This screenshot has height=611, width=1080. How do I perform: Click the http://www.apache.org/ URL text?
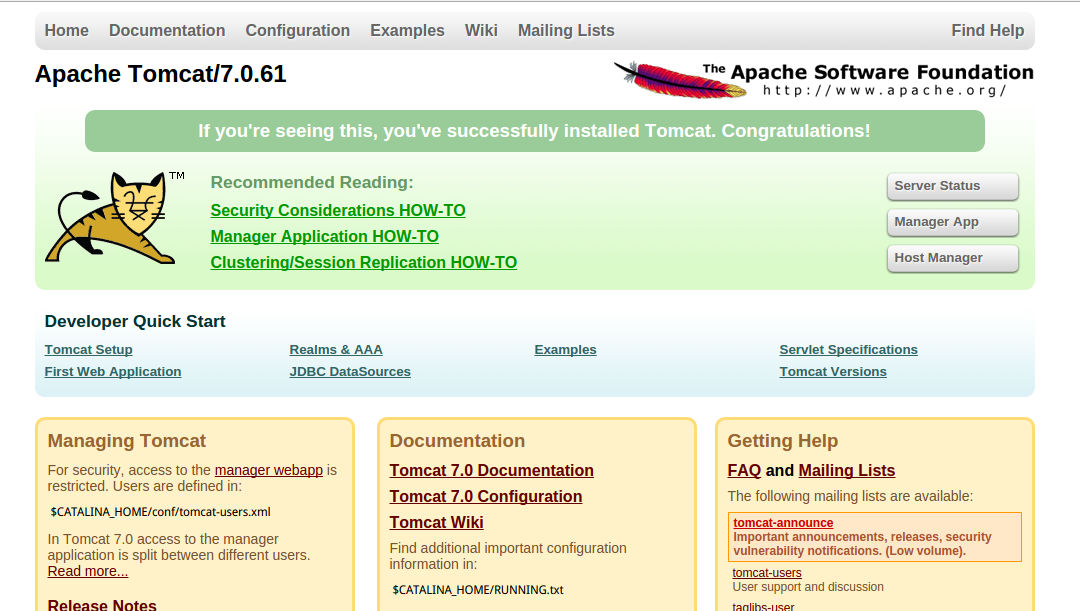[885, 90]
